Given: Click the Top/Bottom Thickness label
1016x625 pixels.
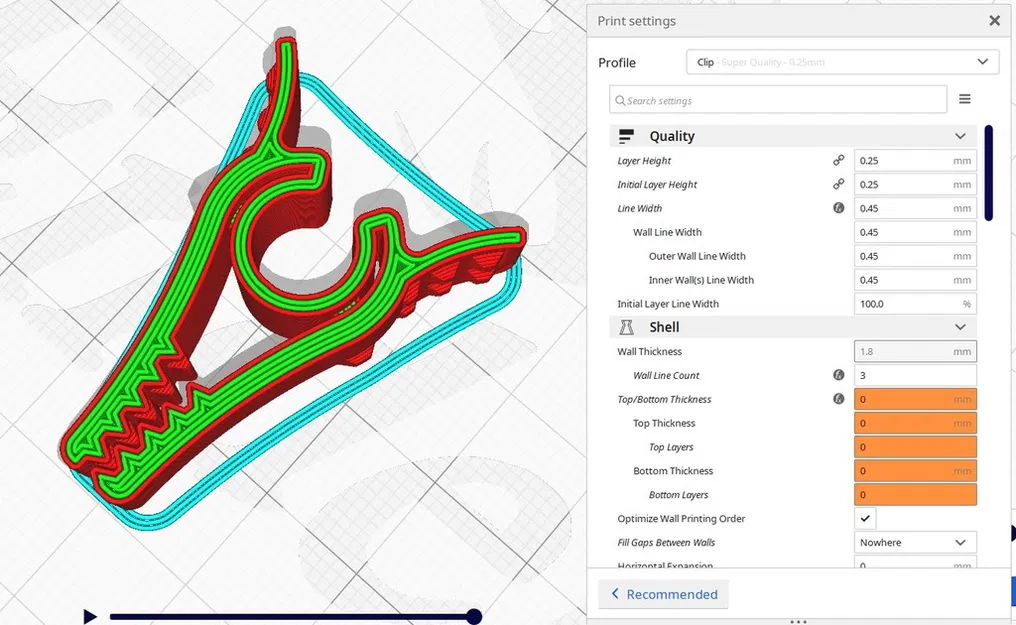Looking at the screenshot, I should (x=664, y=400).
